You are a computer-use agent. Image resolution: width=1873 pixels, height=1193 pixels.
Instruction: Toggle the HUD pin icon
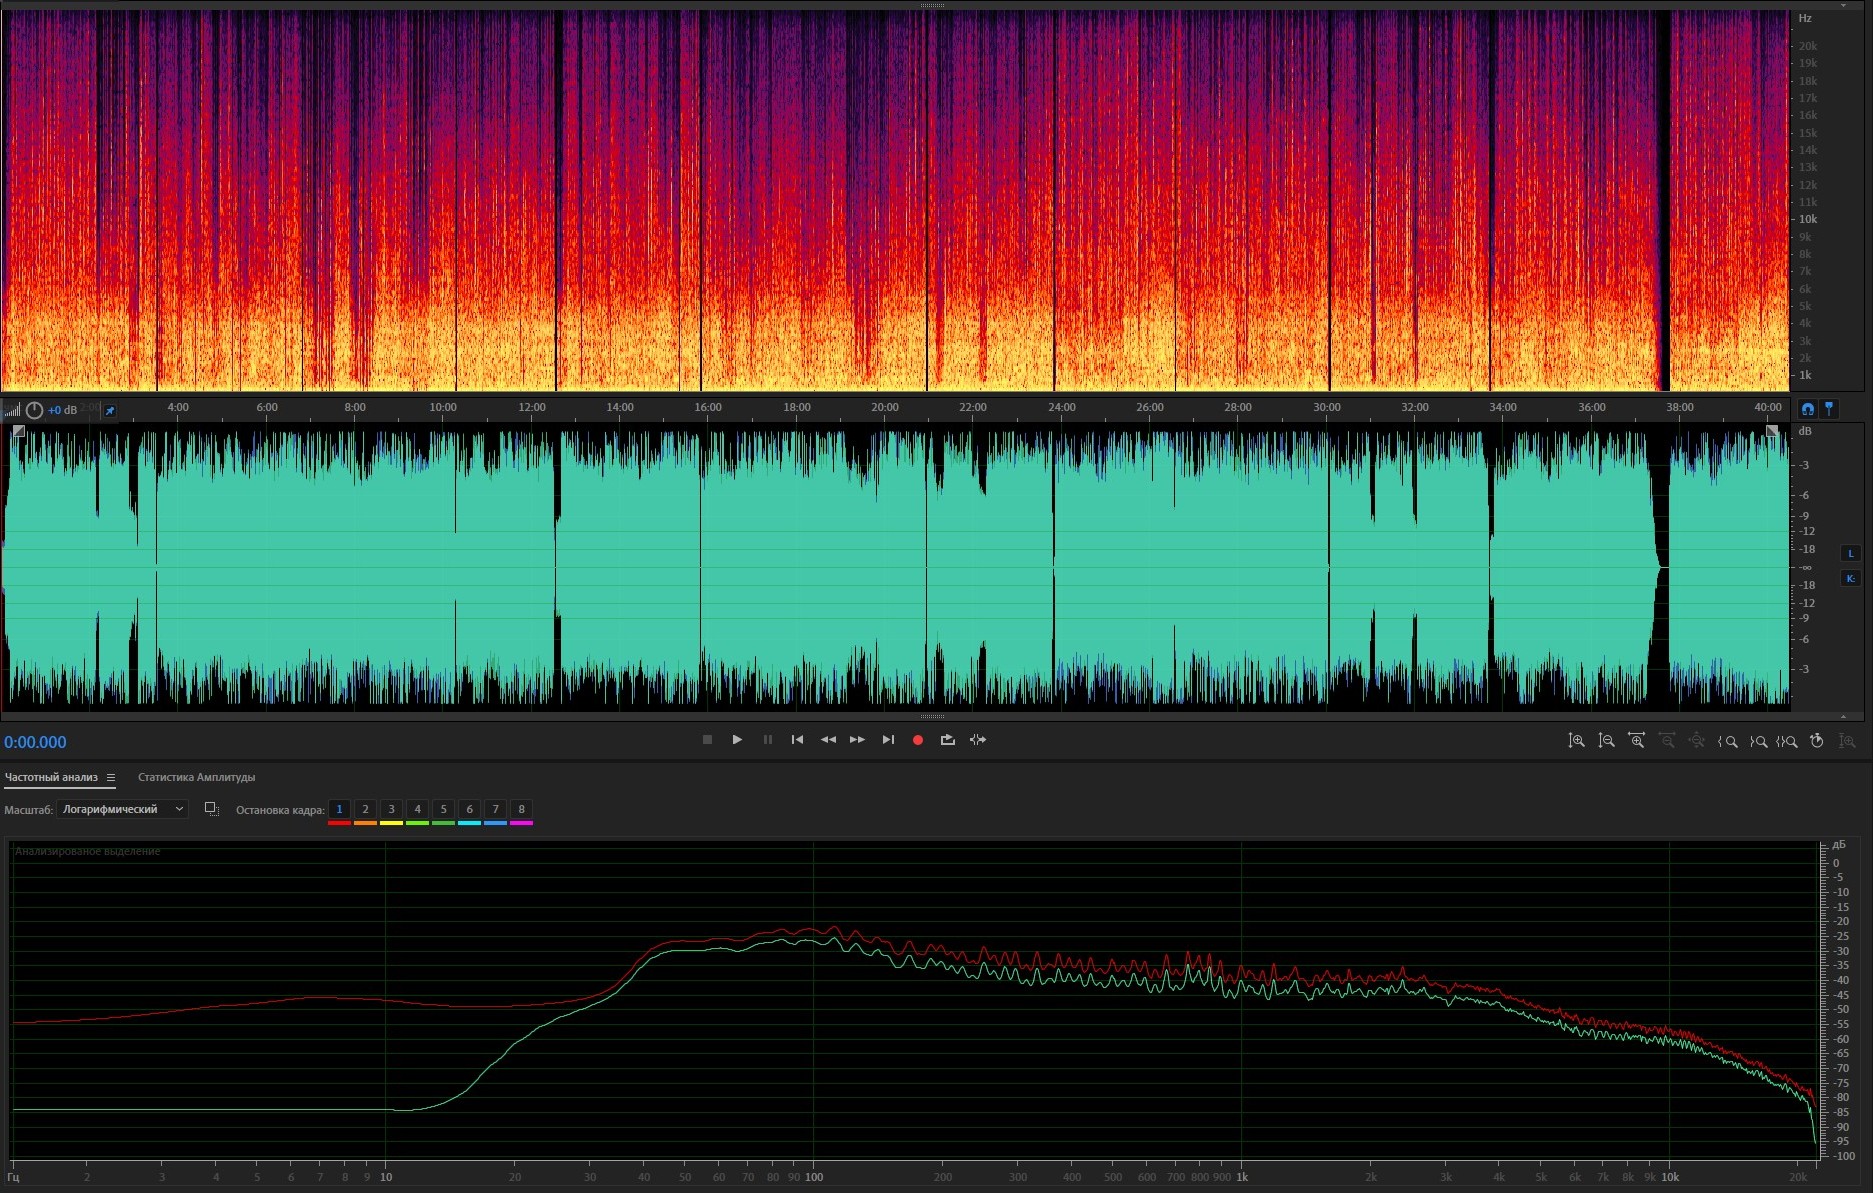[x=110, y=410]
